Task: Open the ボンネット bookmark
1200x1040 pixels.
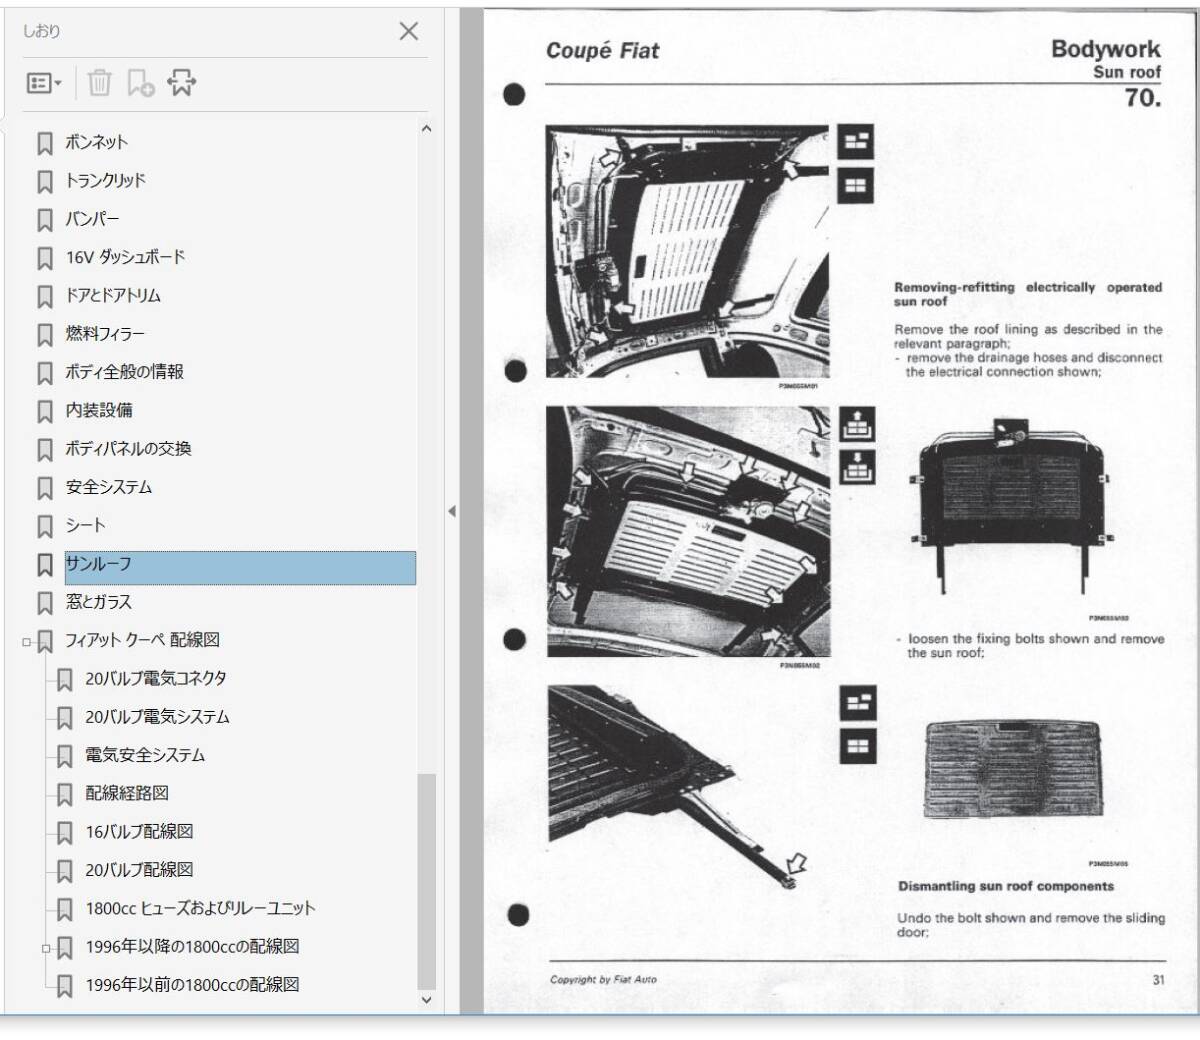Action: [x=96, y=142]
